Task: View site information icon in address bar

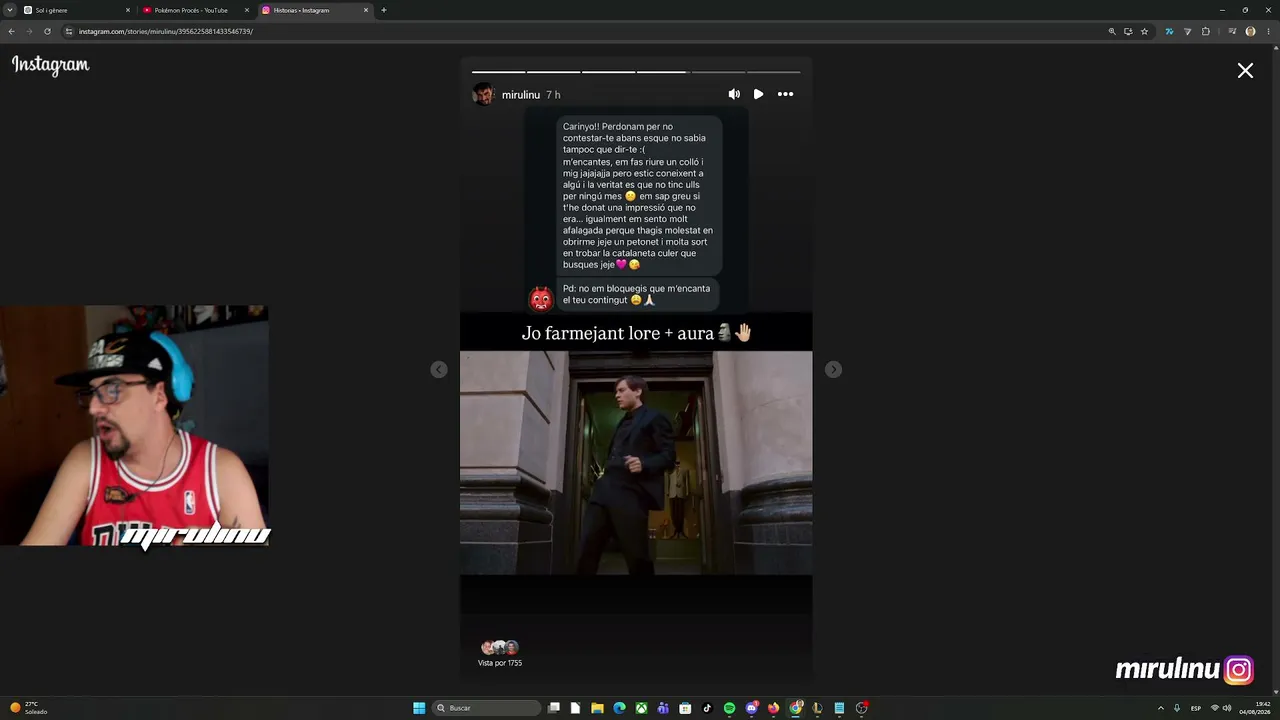Action: click(x=69, y=31)
